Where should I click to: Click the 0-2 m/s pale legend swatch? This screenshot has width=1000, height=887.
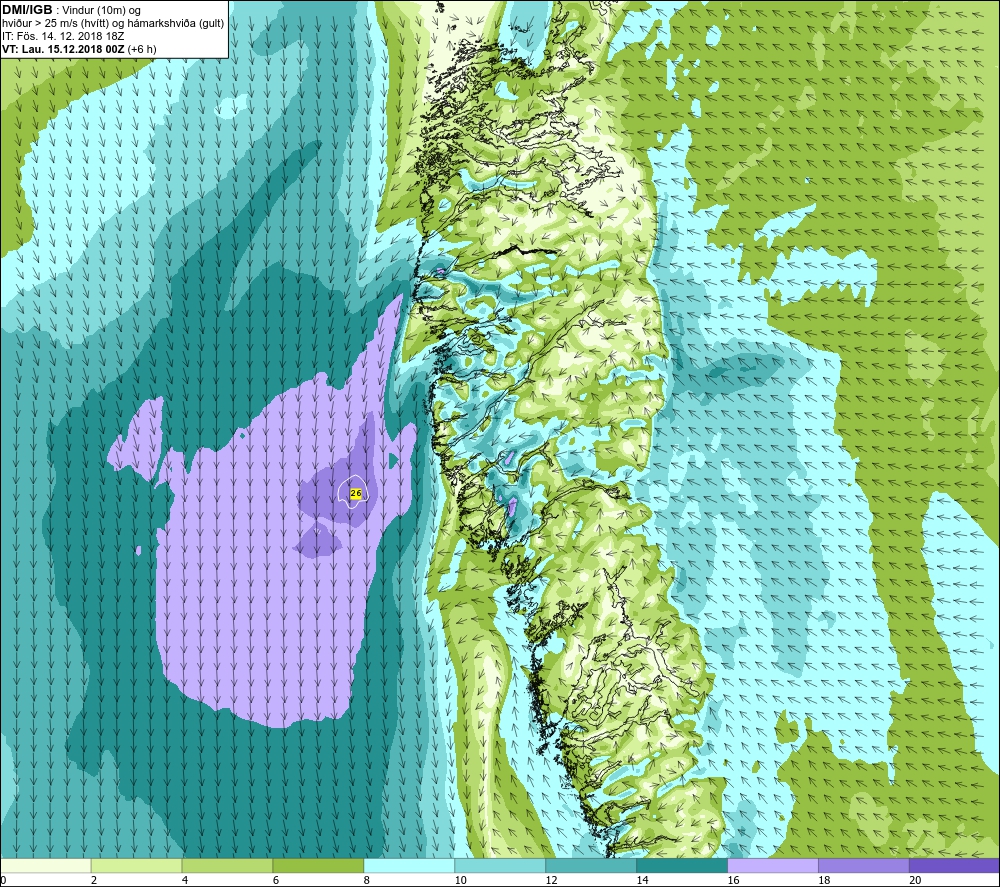coord(46,865)
